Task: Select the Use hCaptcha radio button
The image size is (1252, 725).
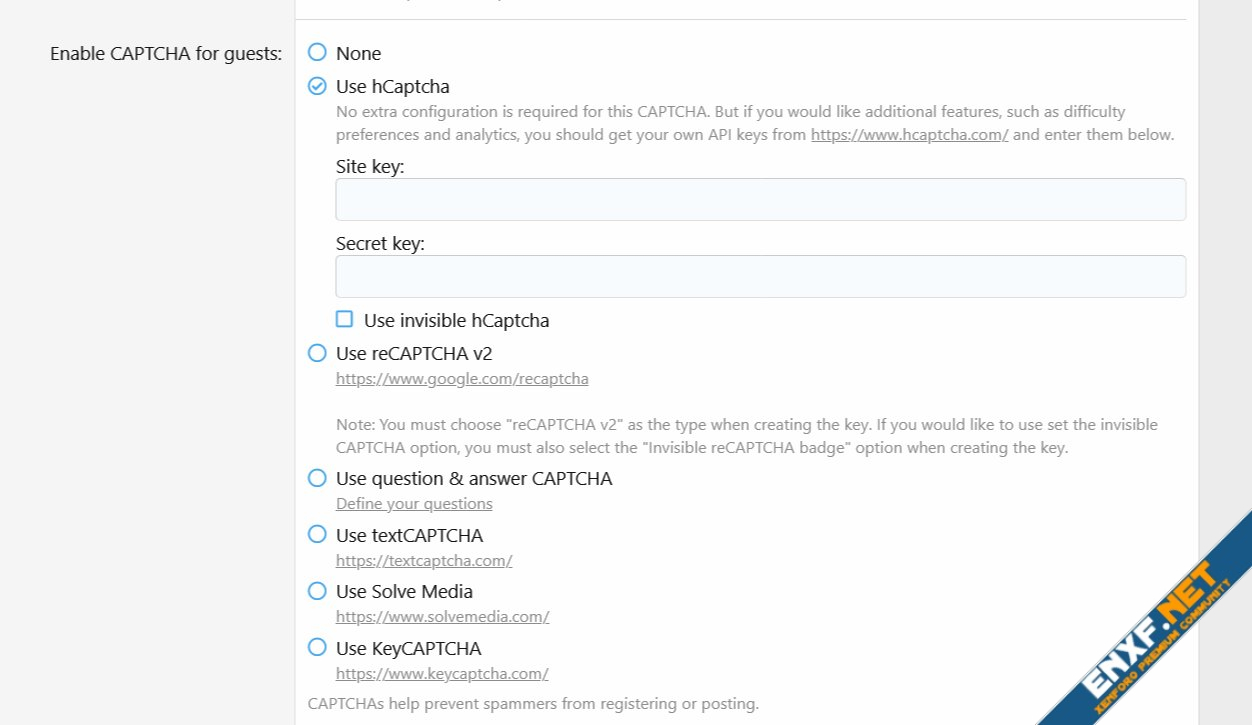Action: [x=317, y=87]
